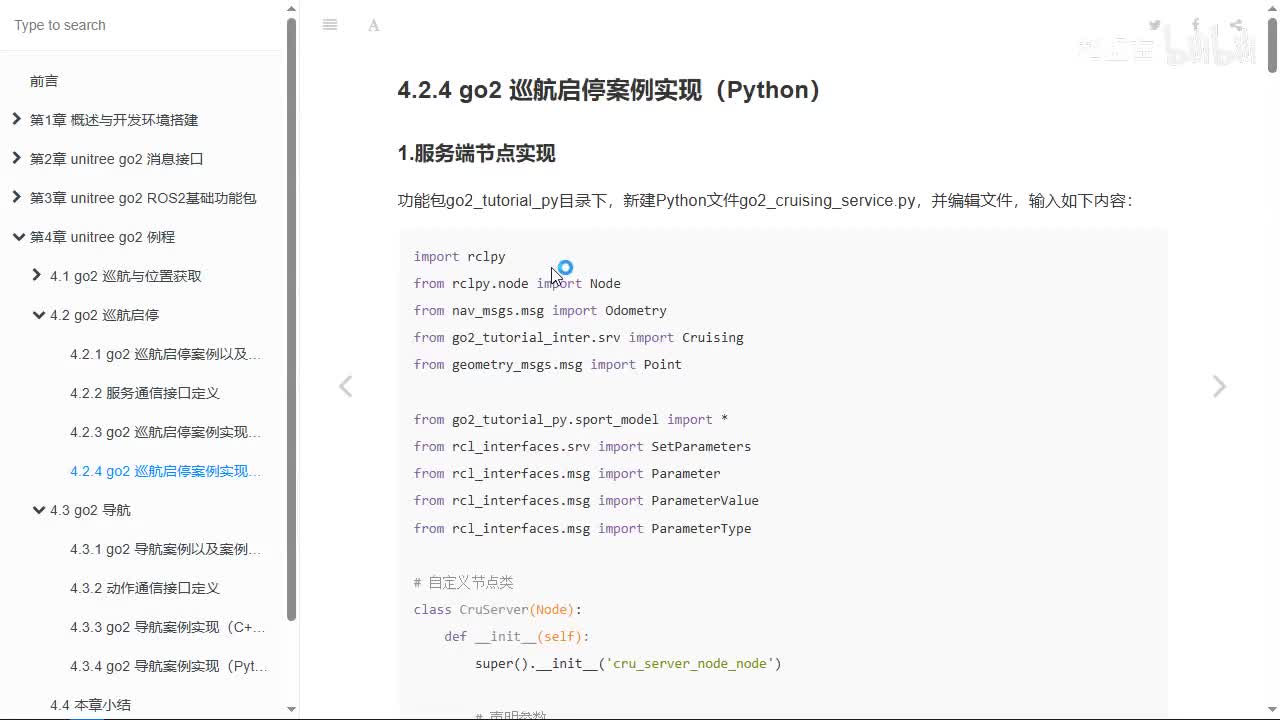Click code line with 'cru_server_node_node'
This screenshot has width=1280, height=720.
(628, 663)
